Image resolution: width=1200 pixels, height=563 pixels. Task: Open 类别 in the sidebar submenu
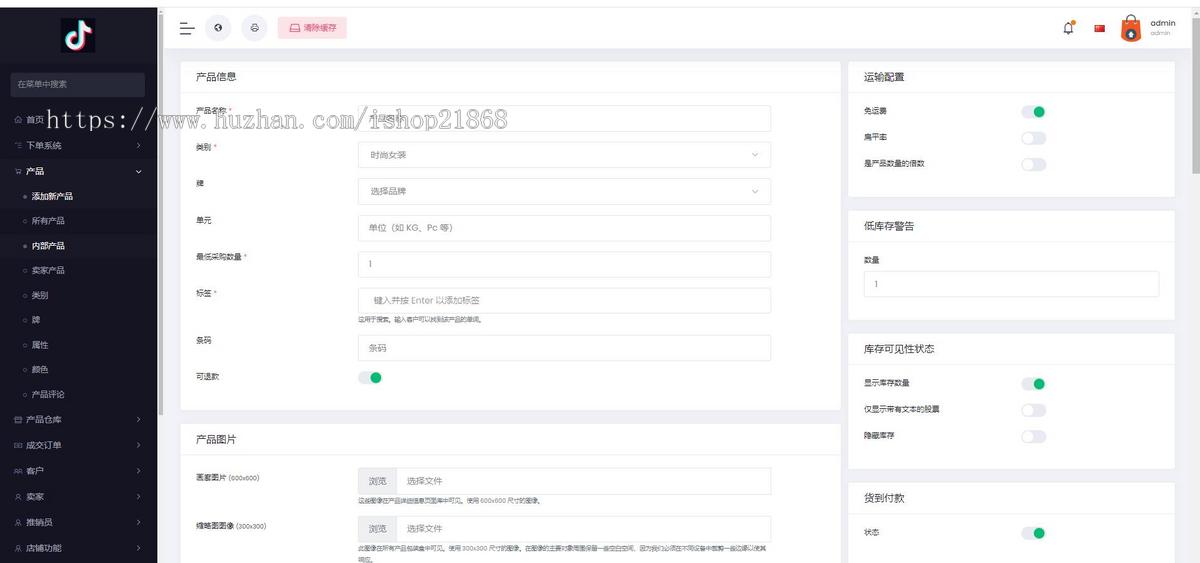pyautogui.click(x=40, y=295)
